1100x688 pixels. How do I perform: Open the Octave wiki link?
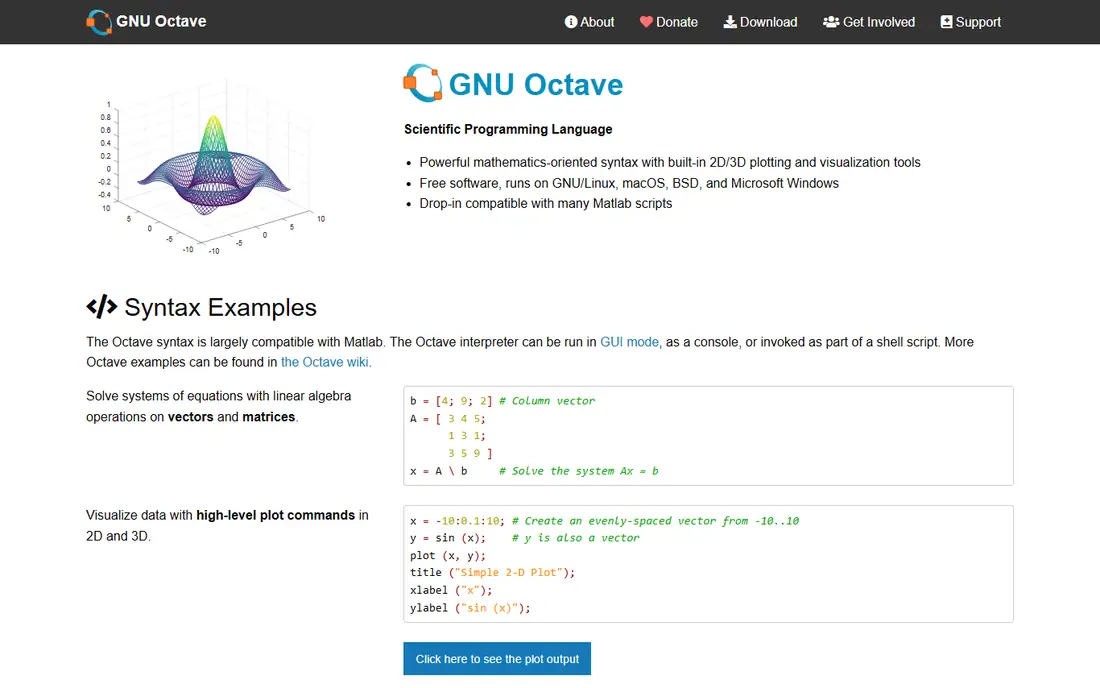click(324, 362)
